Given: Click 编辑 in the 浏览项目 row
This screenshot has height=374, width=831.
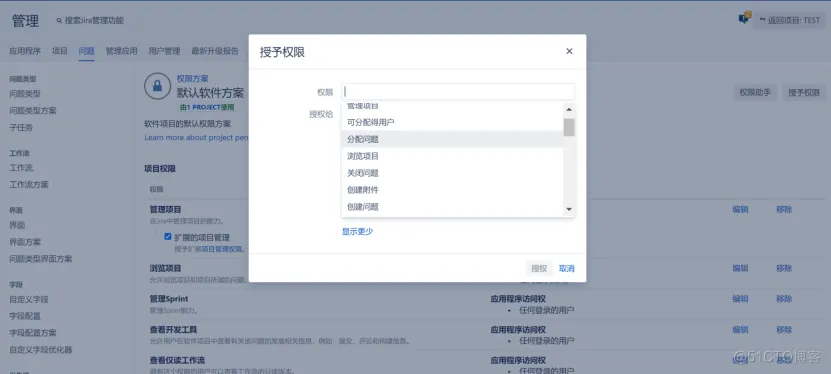Looking at the screenshot, I should tap(740, 268).
